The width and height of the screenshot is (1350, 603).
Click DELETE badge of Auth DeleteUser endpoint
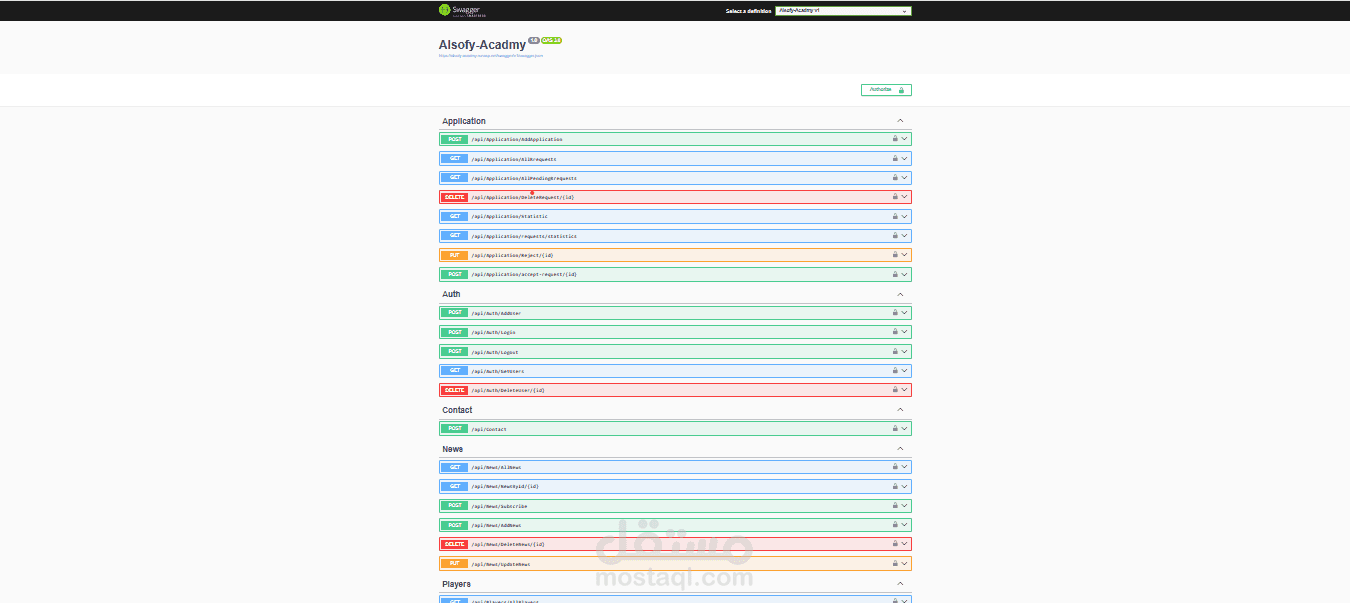[x=454, y=390]
